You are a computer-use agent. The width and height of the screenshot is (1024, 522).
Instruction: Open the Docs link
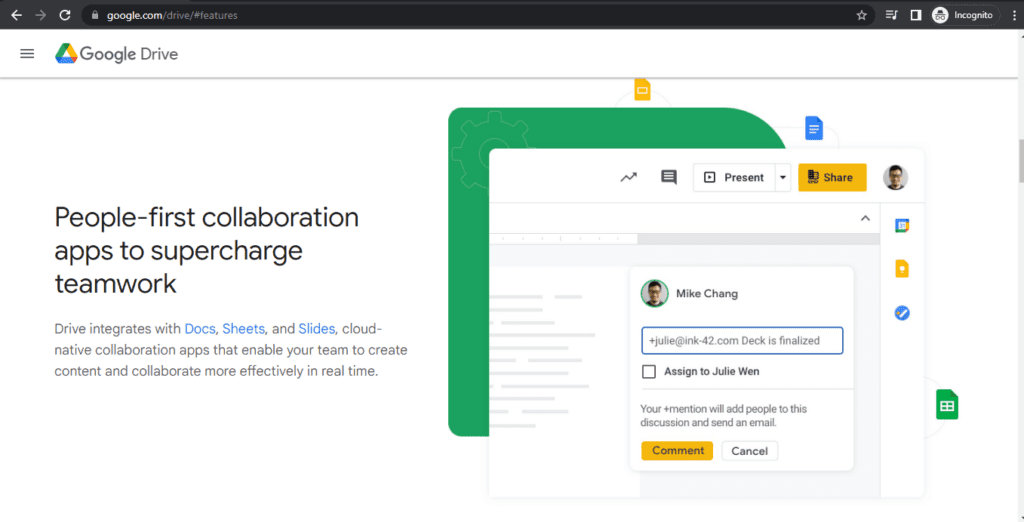[200, 329]
